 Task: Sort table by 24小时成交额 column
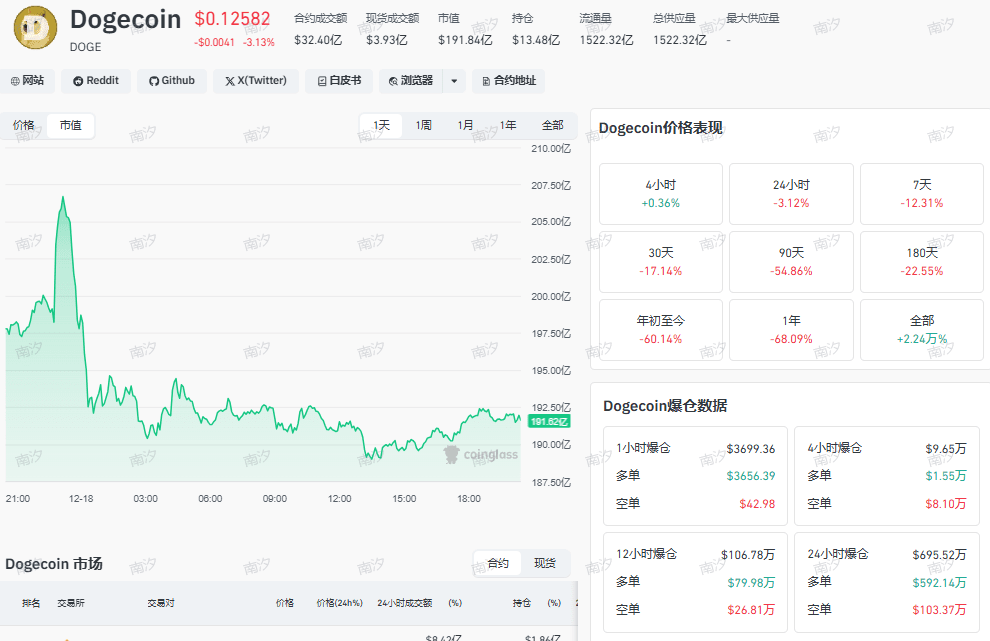405,603
